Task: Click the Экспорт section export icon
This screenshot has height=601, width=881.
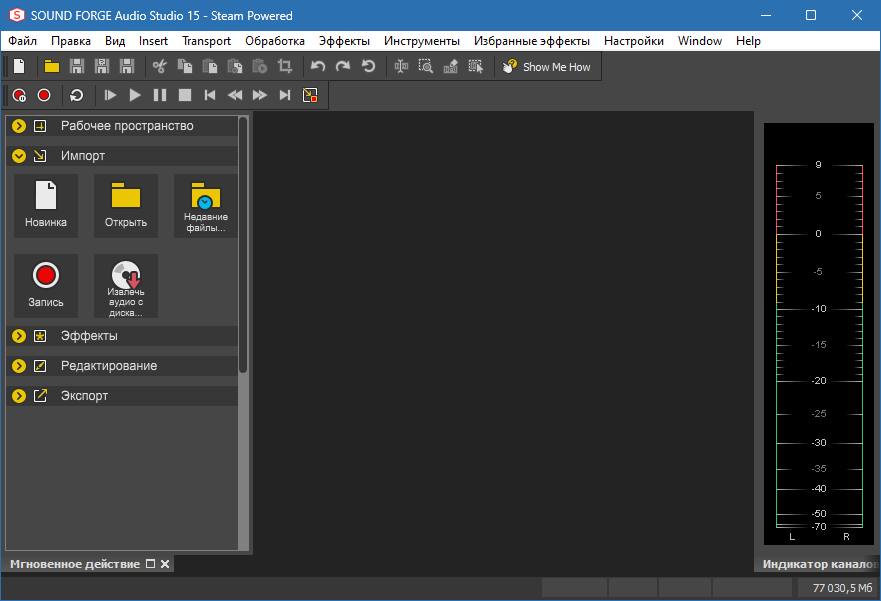Action: (40, 396)
